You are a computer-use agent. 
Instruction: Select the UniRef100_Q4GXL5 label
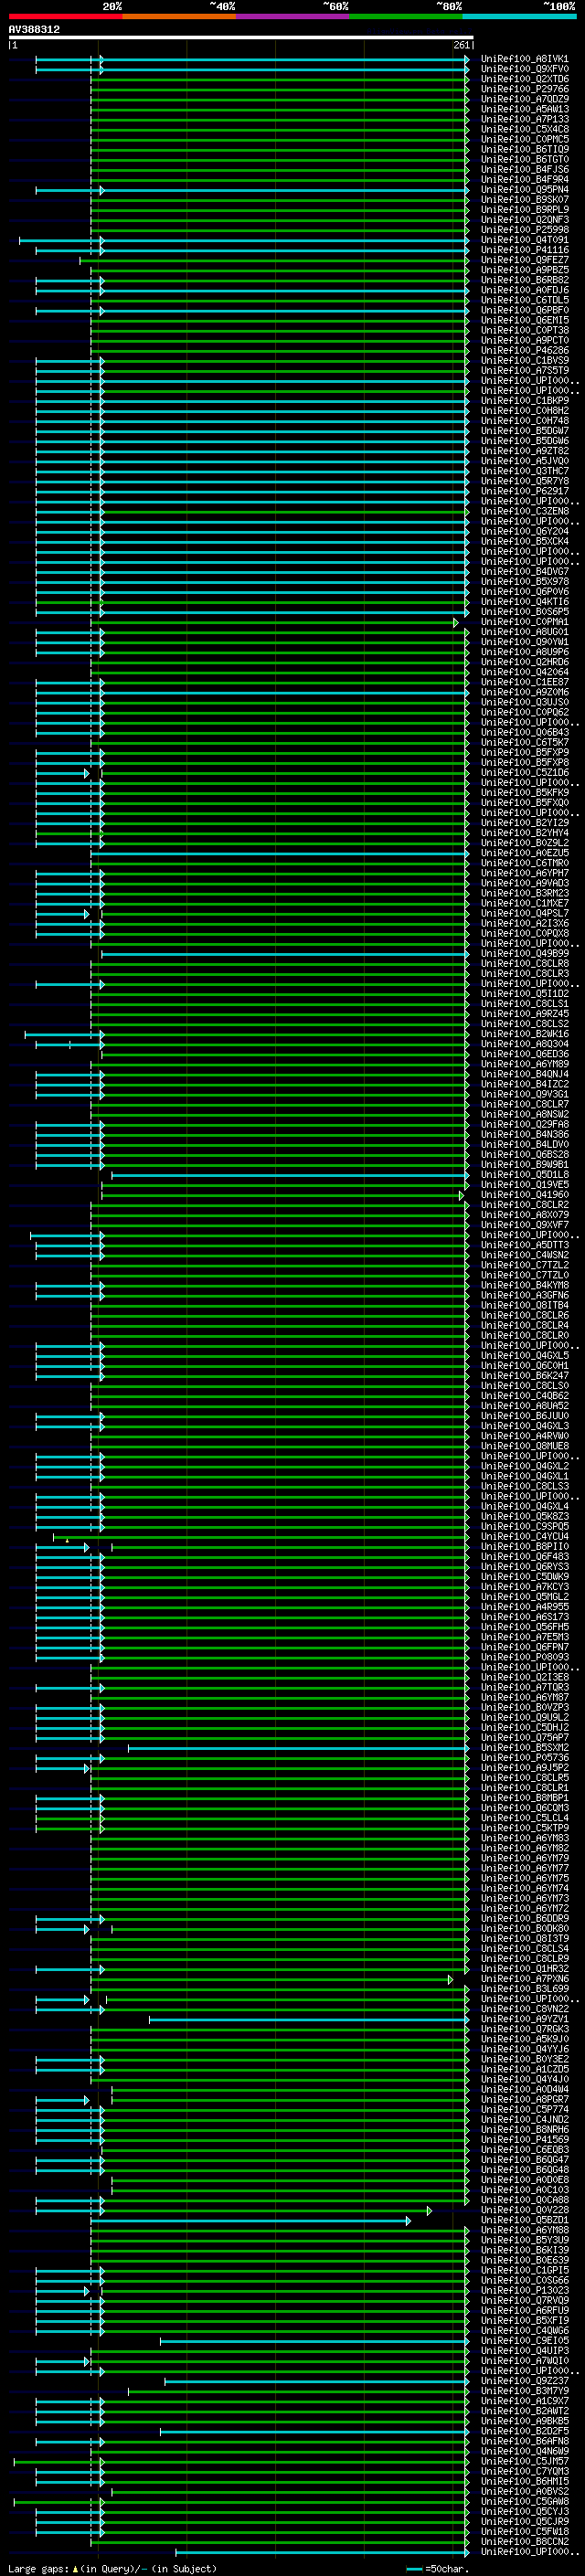click(x=524, y=1355)
